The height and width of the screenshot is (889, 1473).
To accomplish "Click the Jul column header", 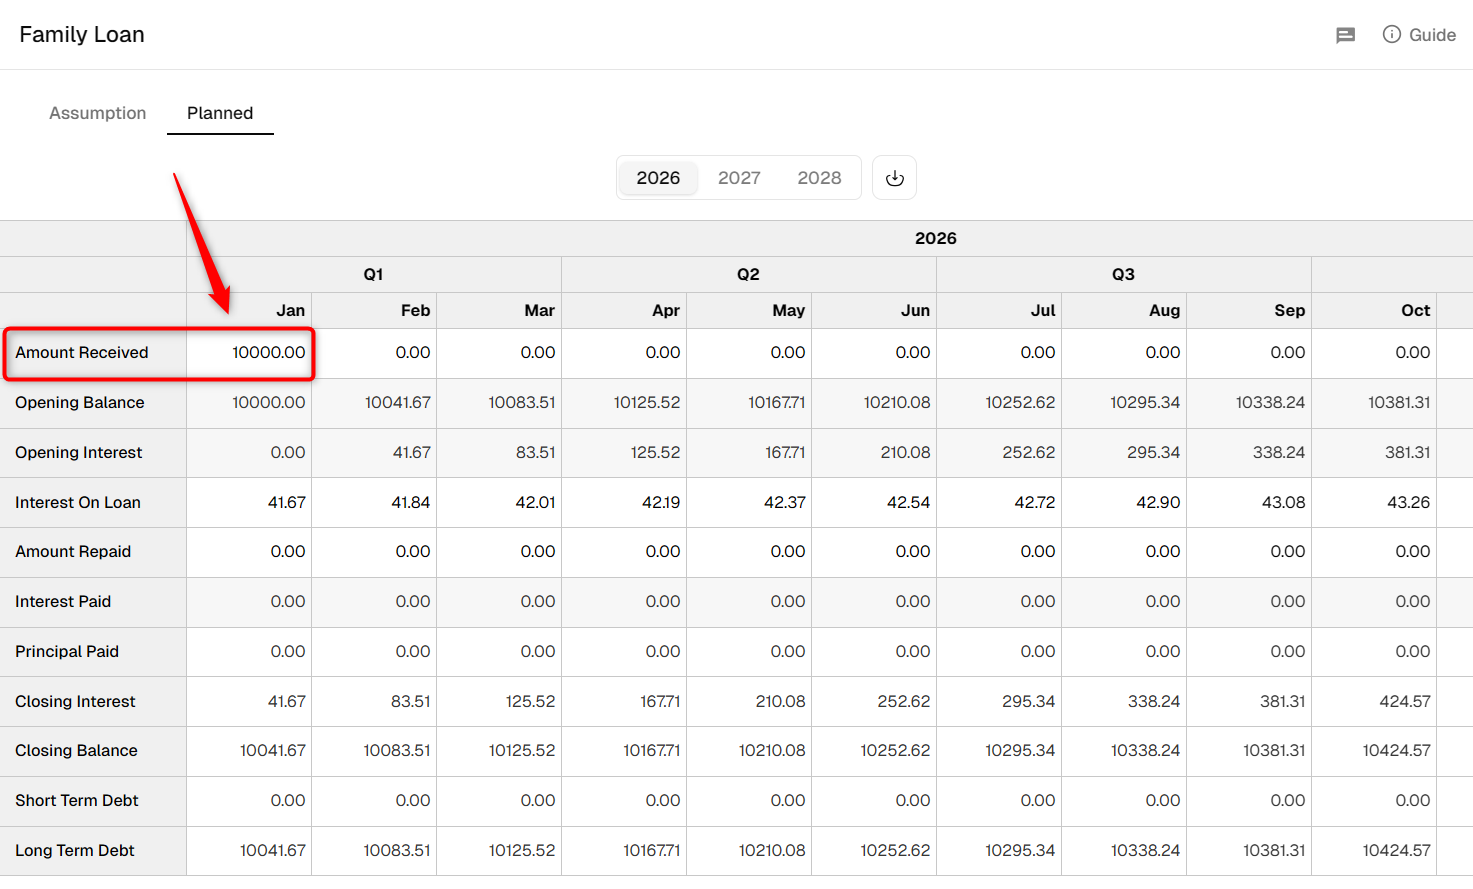I will coord(1043,311).
